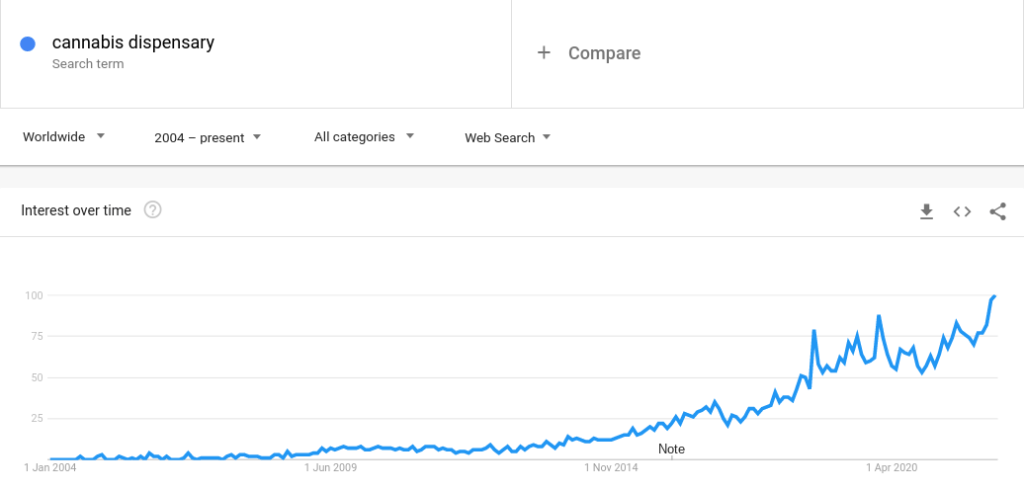Share the interest over time chart
The image size is (1024, 491).
(x=997, y=212)
